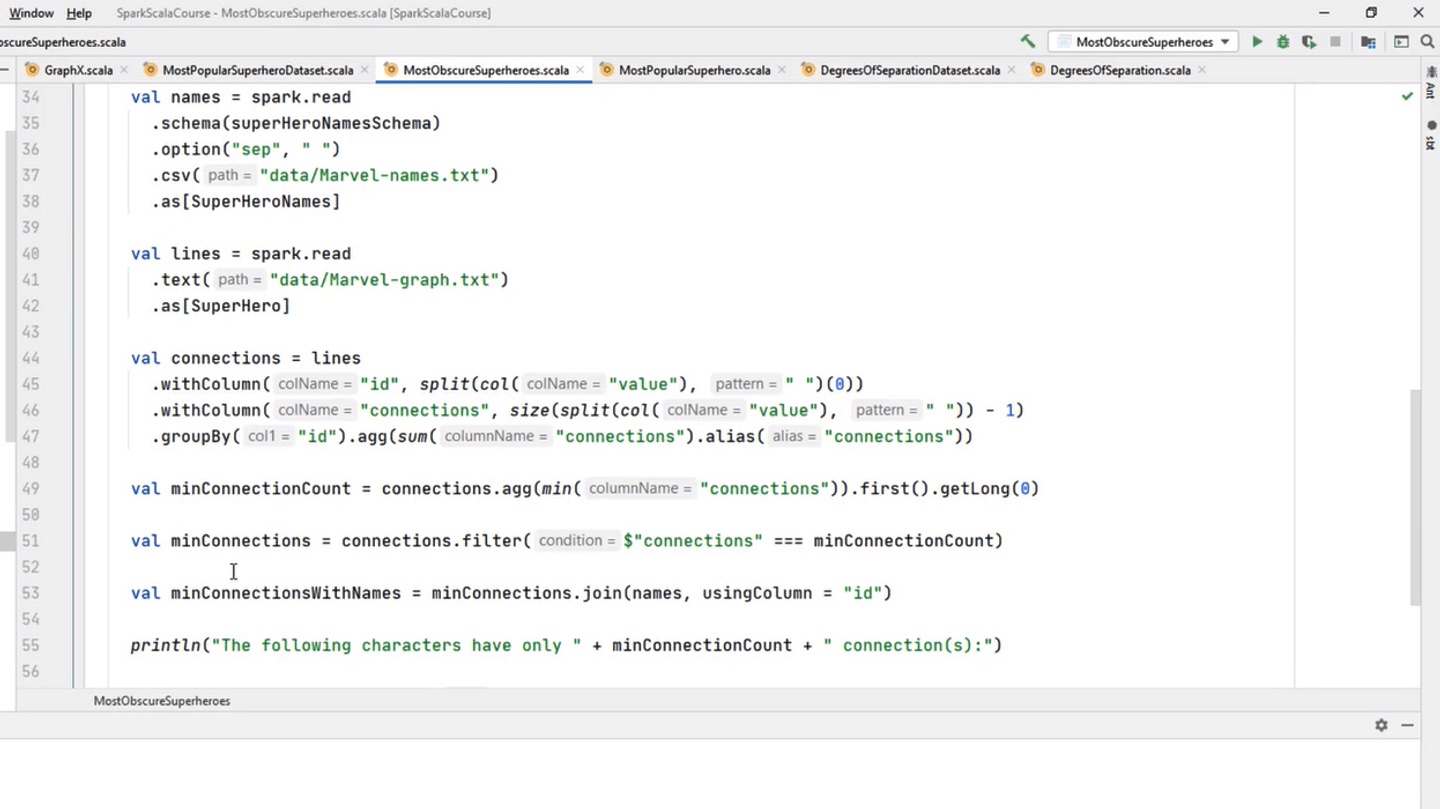Close the MostPopularSuperhero.scala tab
Image resolution: width=1440 pixels, height=809 pixels.
pyautogui.click(x=781, y=70)
